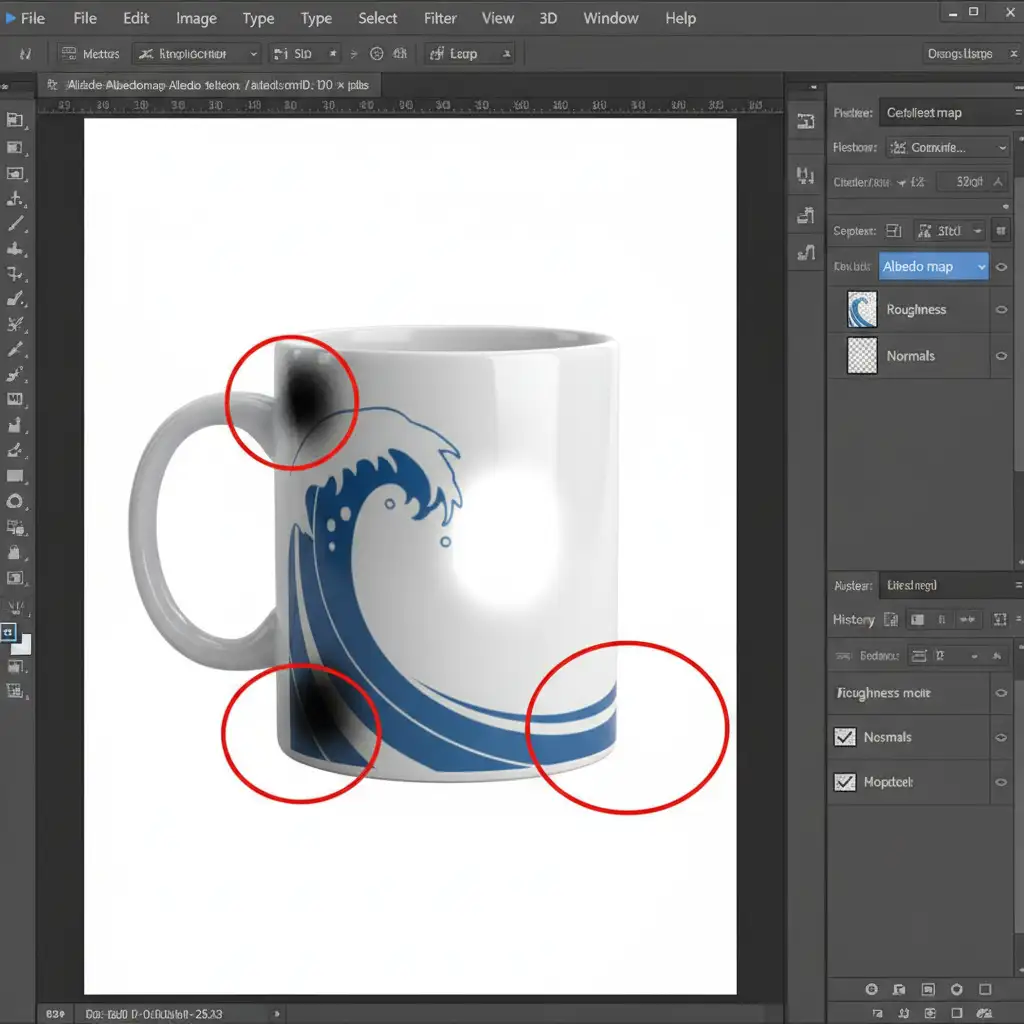The height and width of the screenshot is (1024, 1024).
Task: Click the top icon in collapsed panel strip
Action: coord(805,121)
